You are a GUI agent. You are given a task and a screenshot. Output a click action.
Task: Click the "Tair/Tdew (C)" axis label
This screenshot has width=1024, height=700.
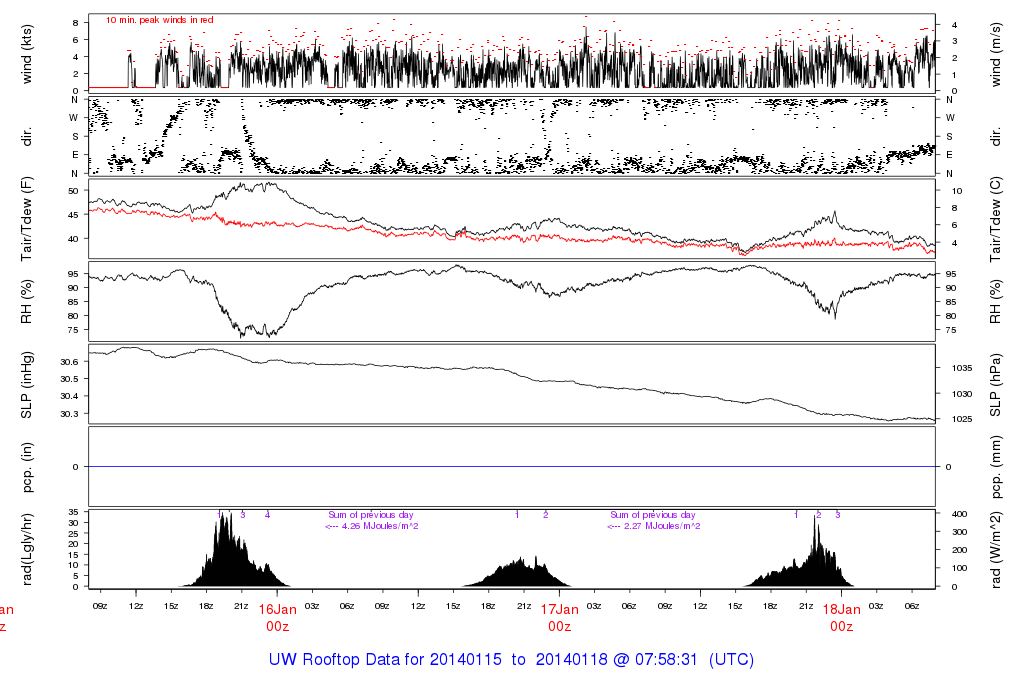[x=995, y=219]
